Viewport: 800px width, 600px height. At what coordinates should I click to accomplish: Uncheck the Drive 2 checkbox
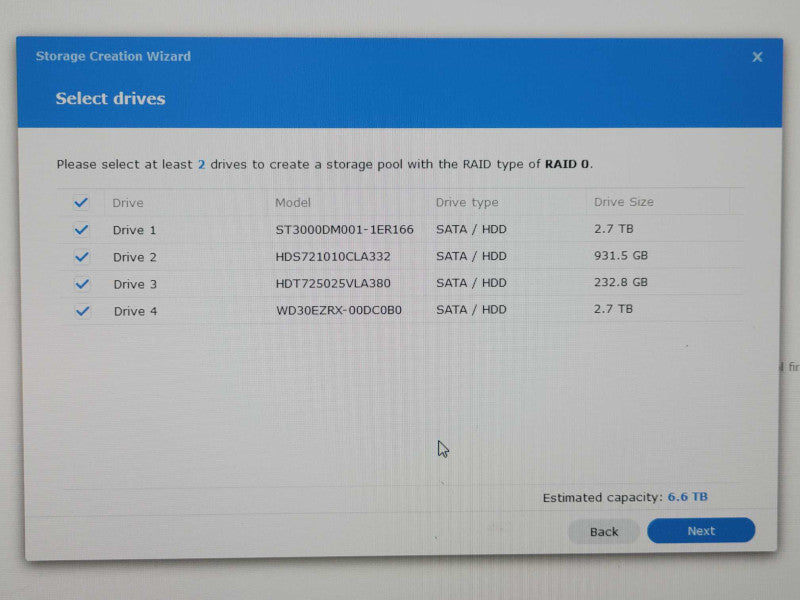tap(82, 257)
